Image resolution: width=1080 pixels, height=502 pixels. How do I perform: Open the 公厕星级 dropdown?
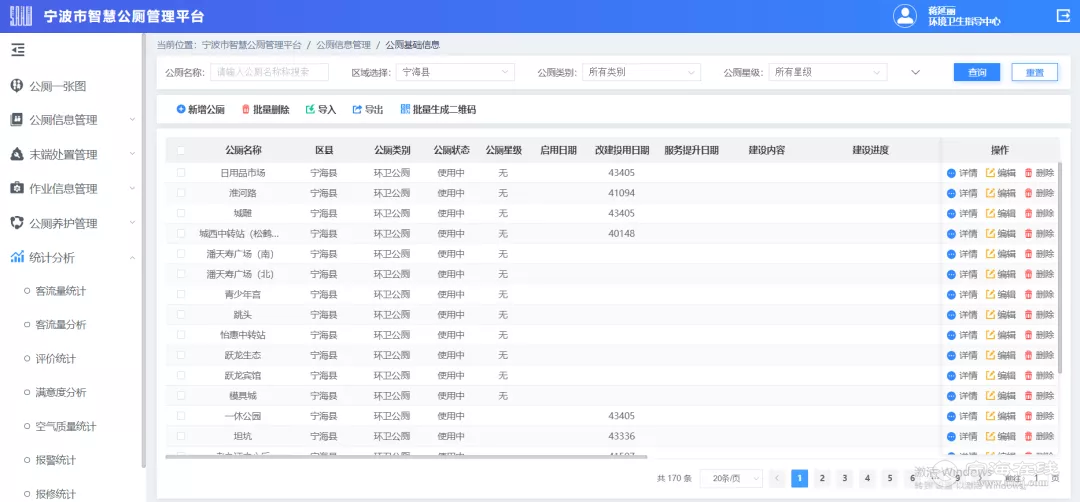click(827, 72)
